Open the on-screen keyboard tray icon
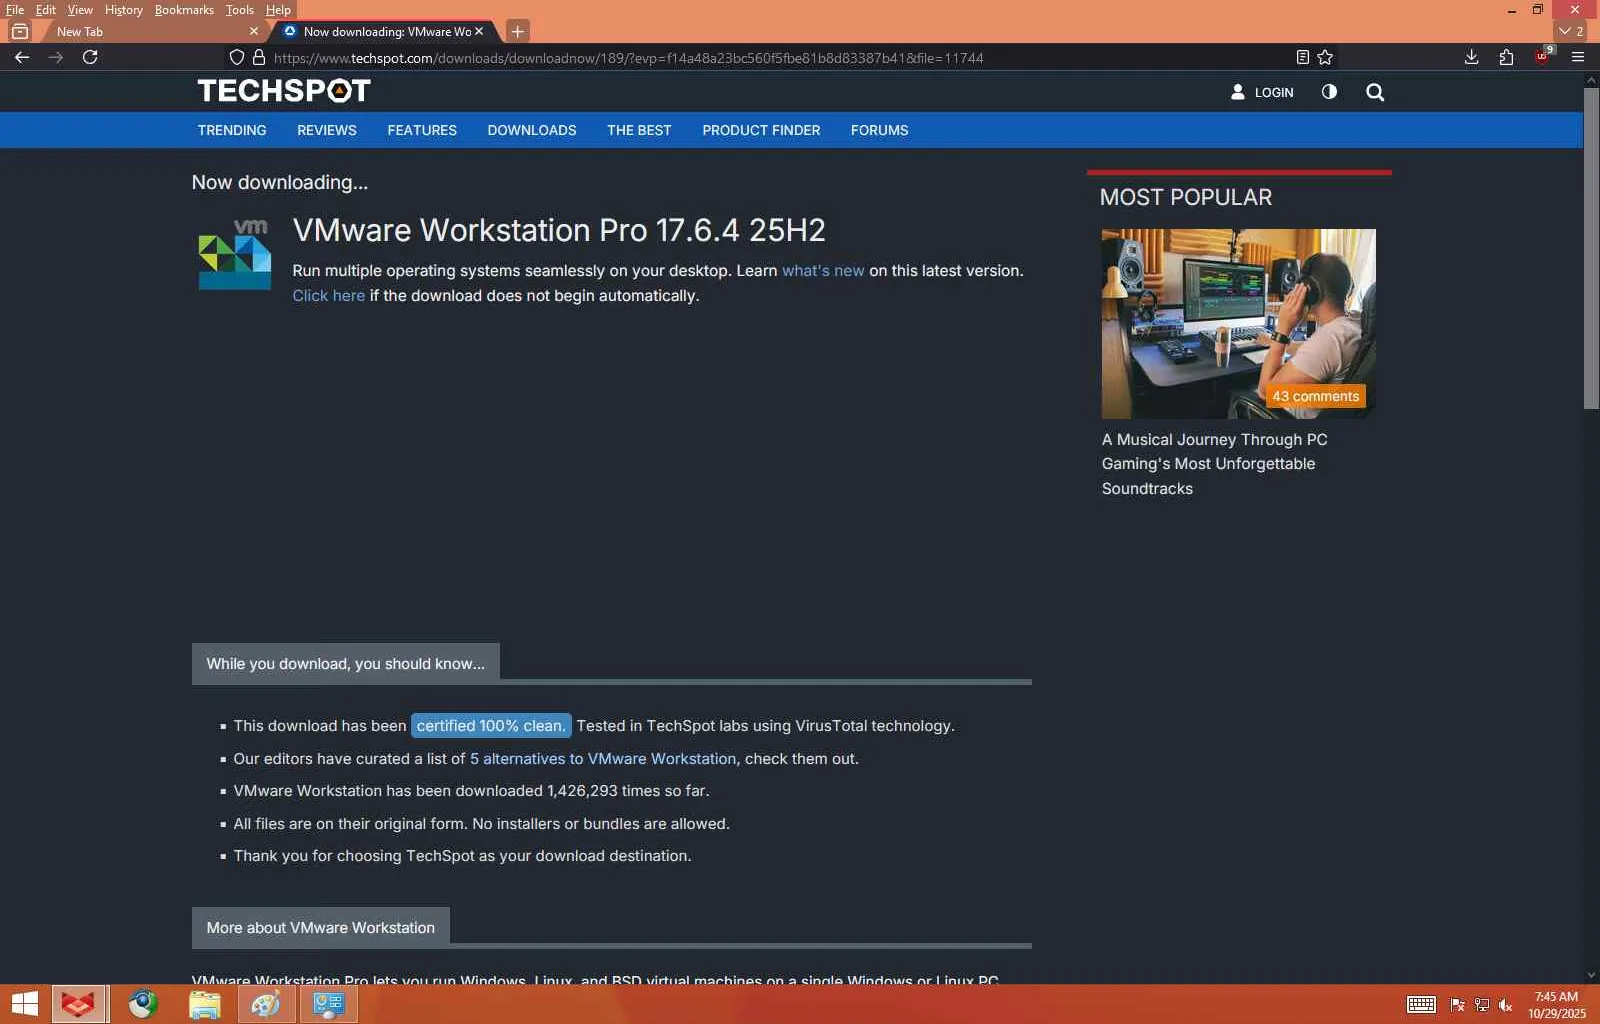Viewport: 1600px width, 1024px height. click(1421, 1005)
